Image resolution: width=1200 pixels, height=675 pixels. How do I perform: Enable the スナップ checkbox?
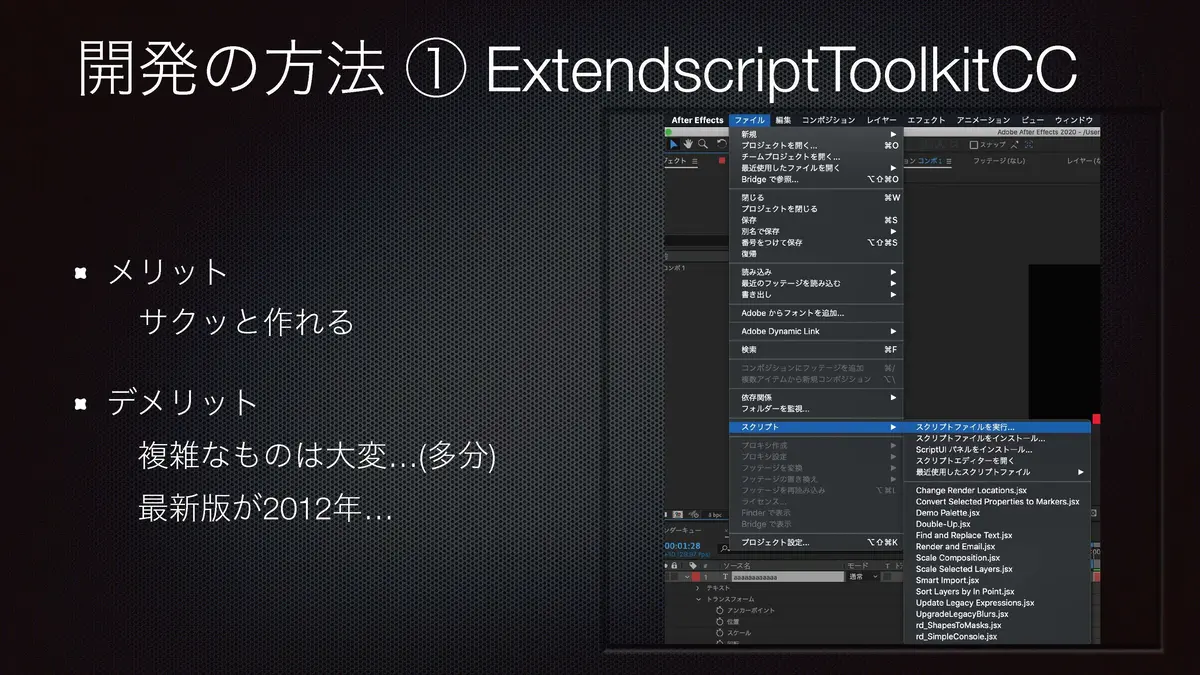974,145
